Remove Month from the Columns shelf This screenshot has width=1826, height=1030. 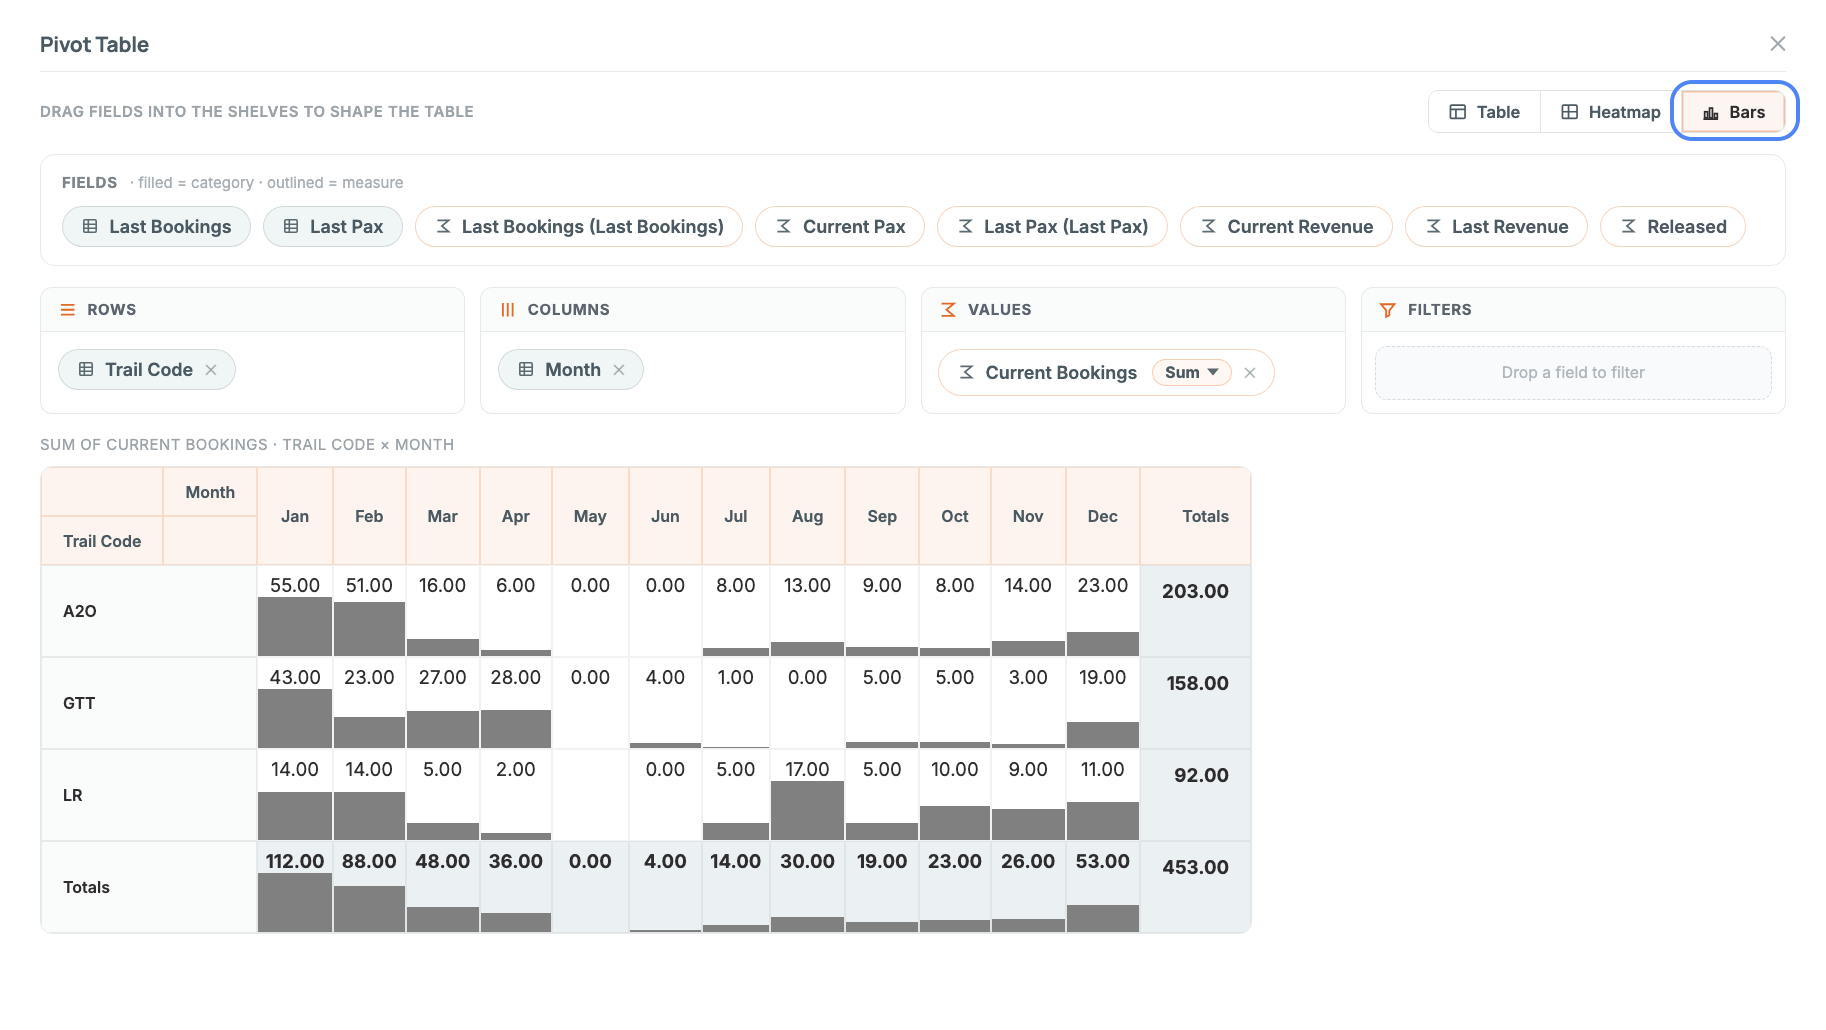619,370
